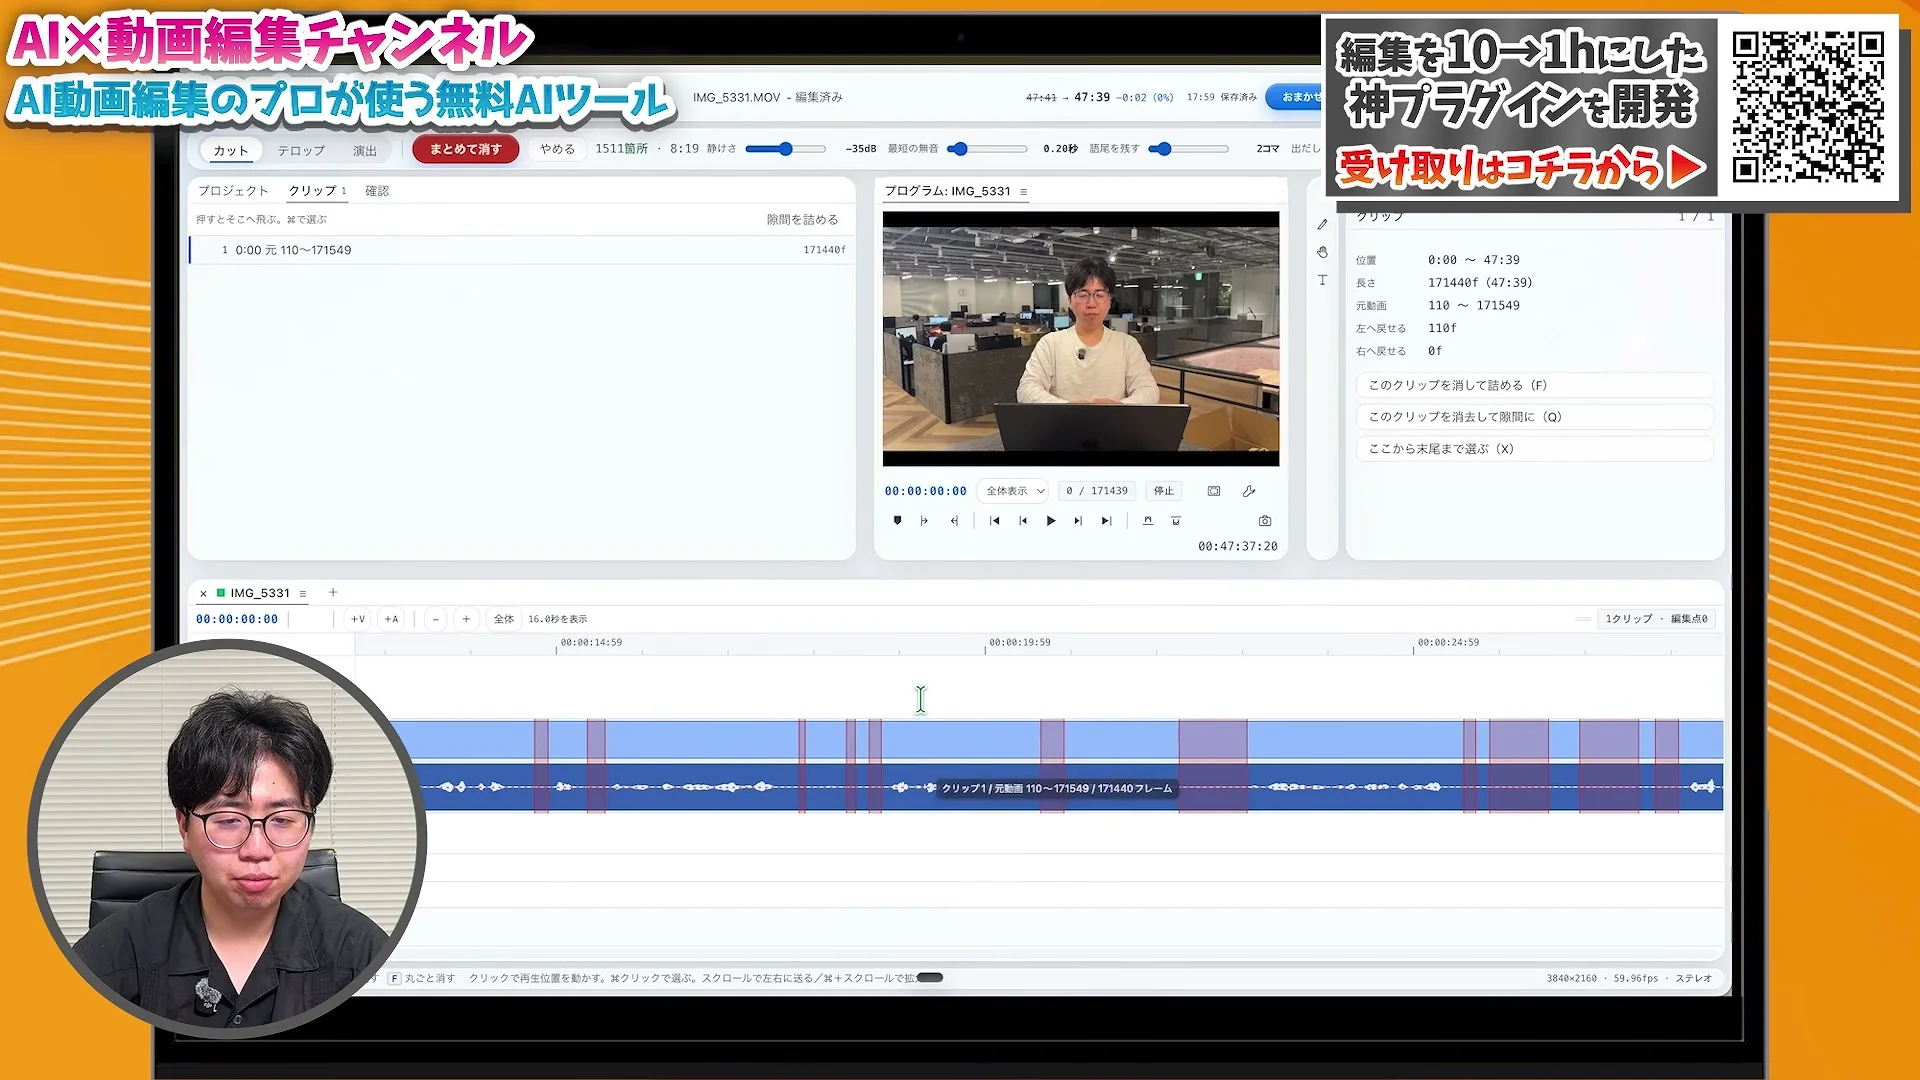Select the pencil tool in side strip
The height and width of the screenshot is (1080, 1920).
(x=1322, y=225)
